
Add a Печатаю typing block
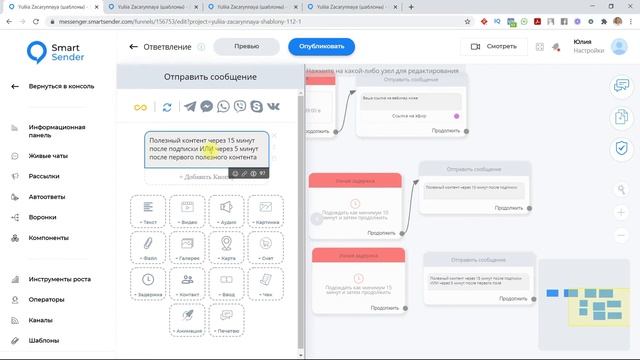click(x=227, y=320)
